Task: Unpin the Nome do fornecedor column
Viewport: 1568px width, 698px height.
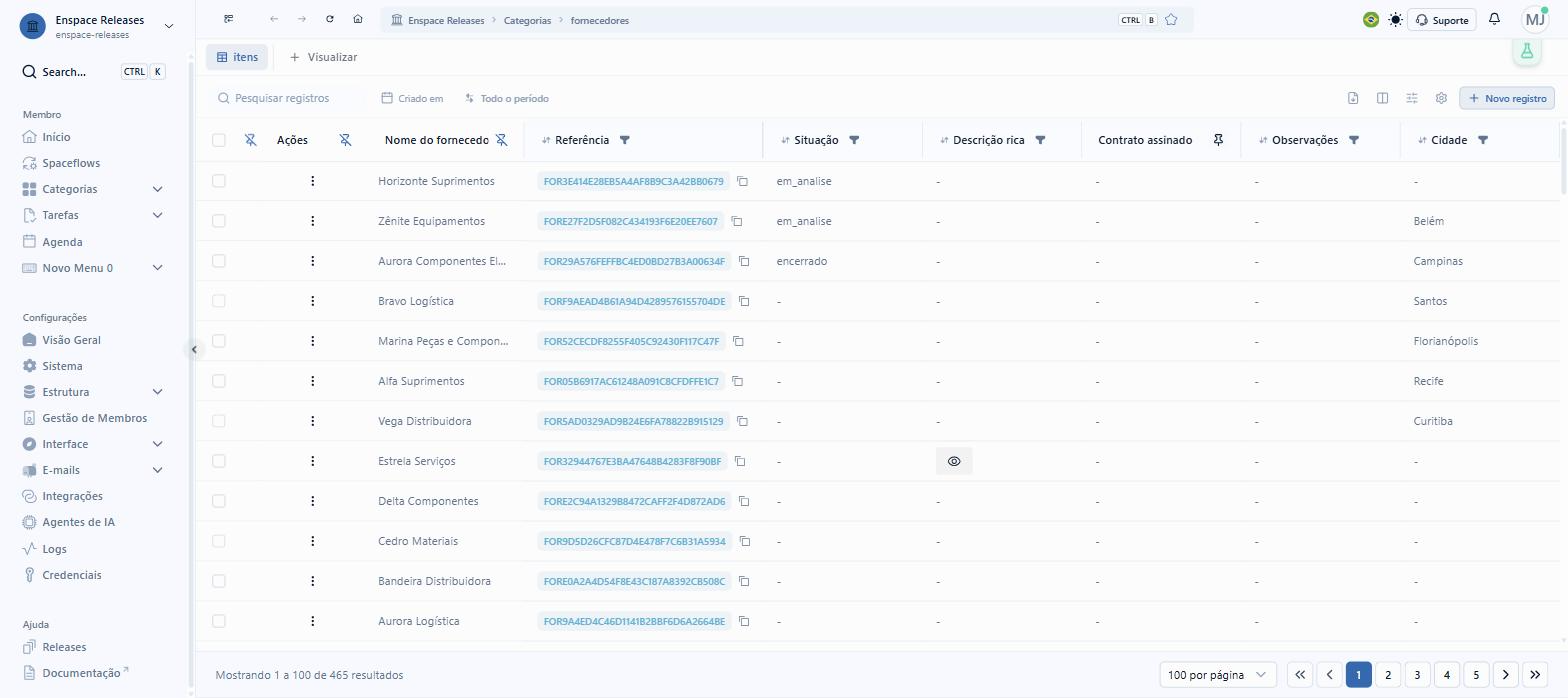Action: click(502, 140)
